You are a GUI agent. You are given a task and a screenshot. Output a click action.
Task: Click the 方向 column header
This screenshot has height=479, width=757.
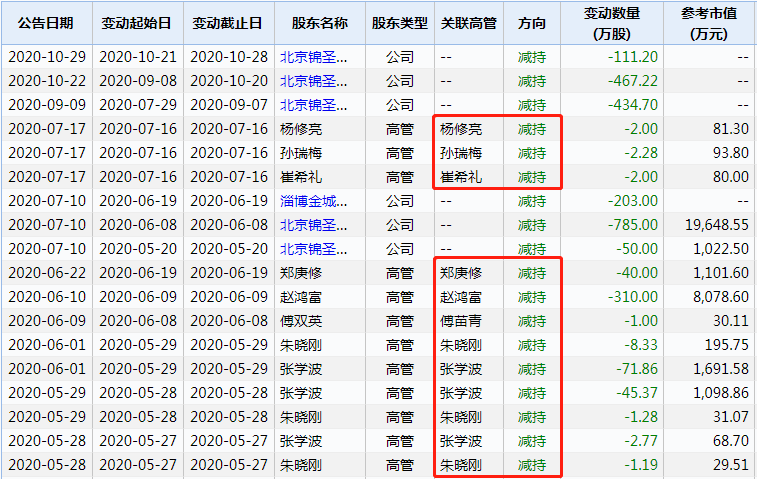(x=532, y=23)
